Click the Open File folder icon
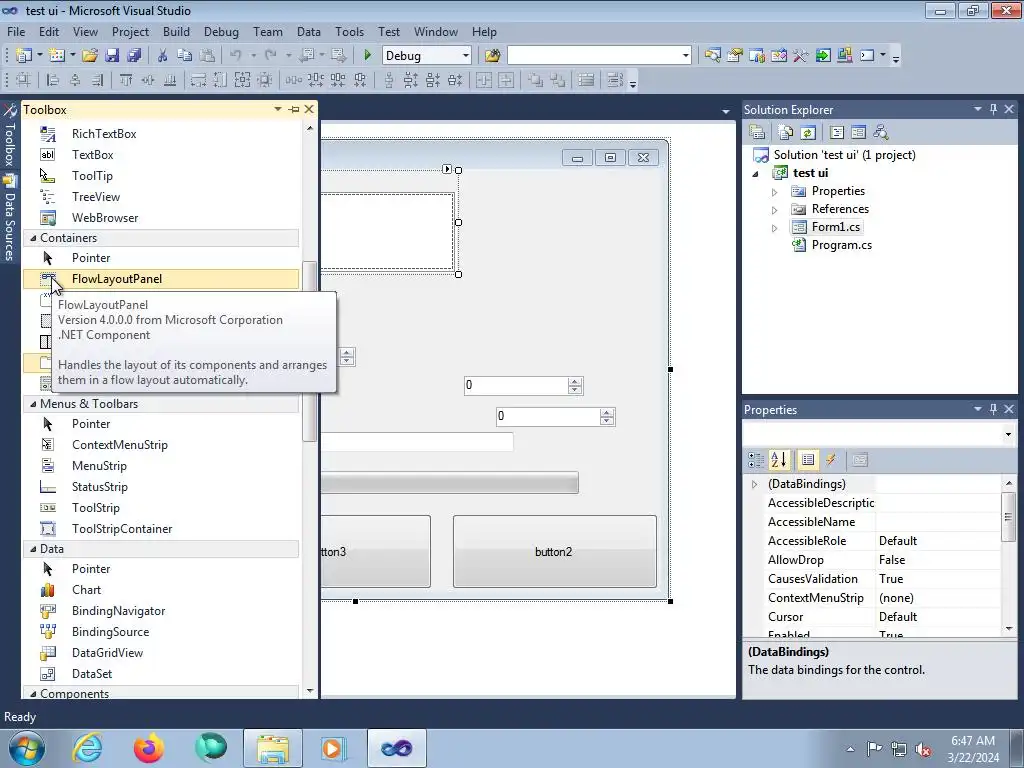 tap(90, 56)
